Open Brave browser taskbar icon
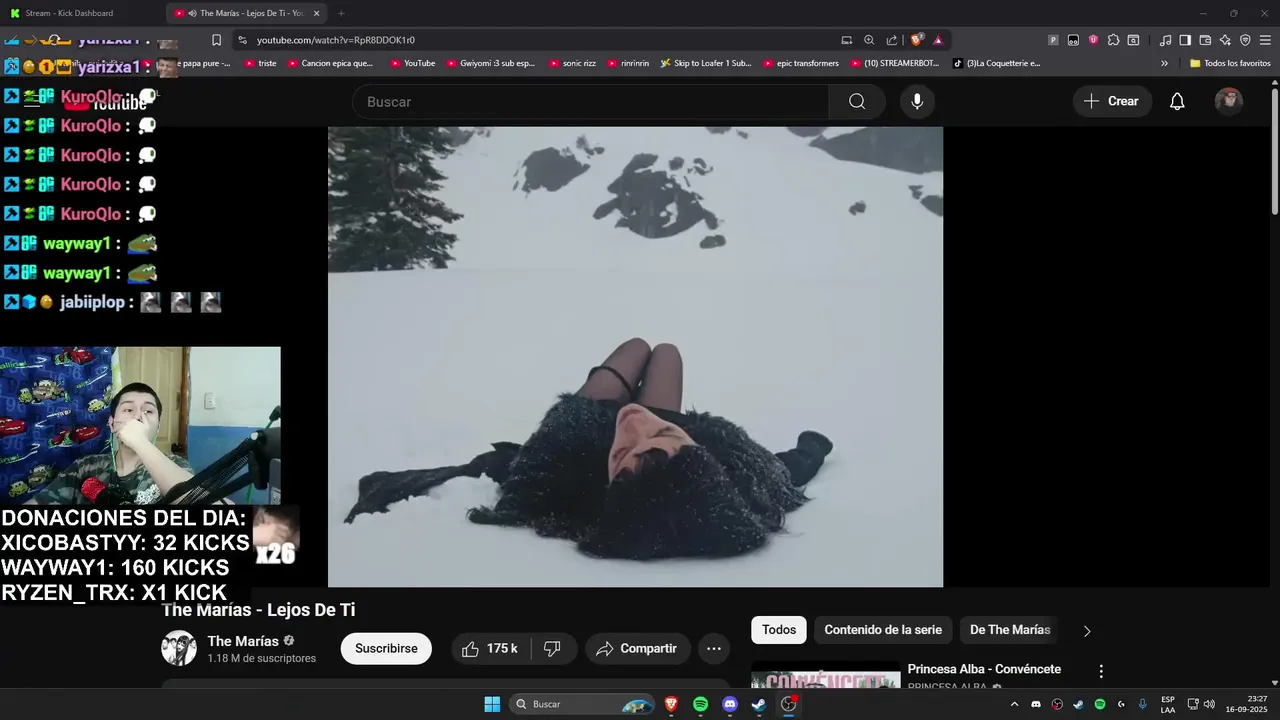This screenshot has width=1280, height=720. click(x=671, y=704)
